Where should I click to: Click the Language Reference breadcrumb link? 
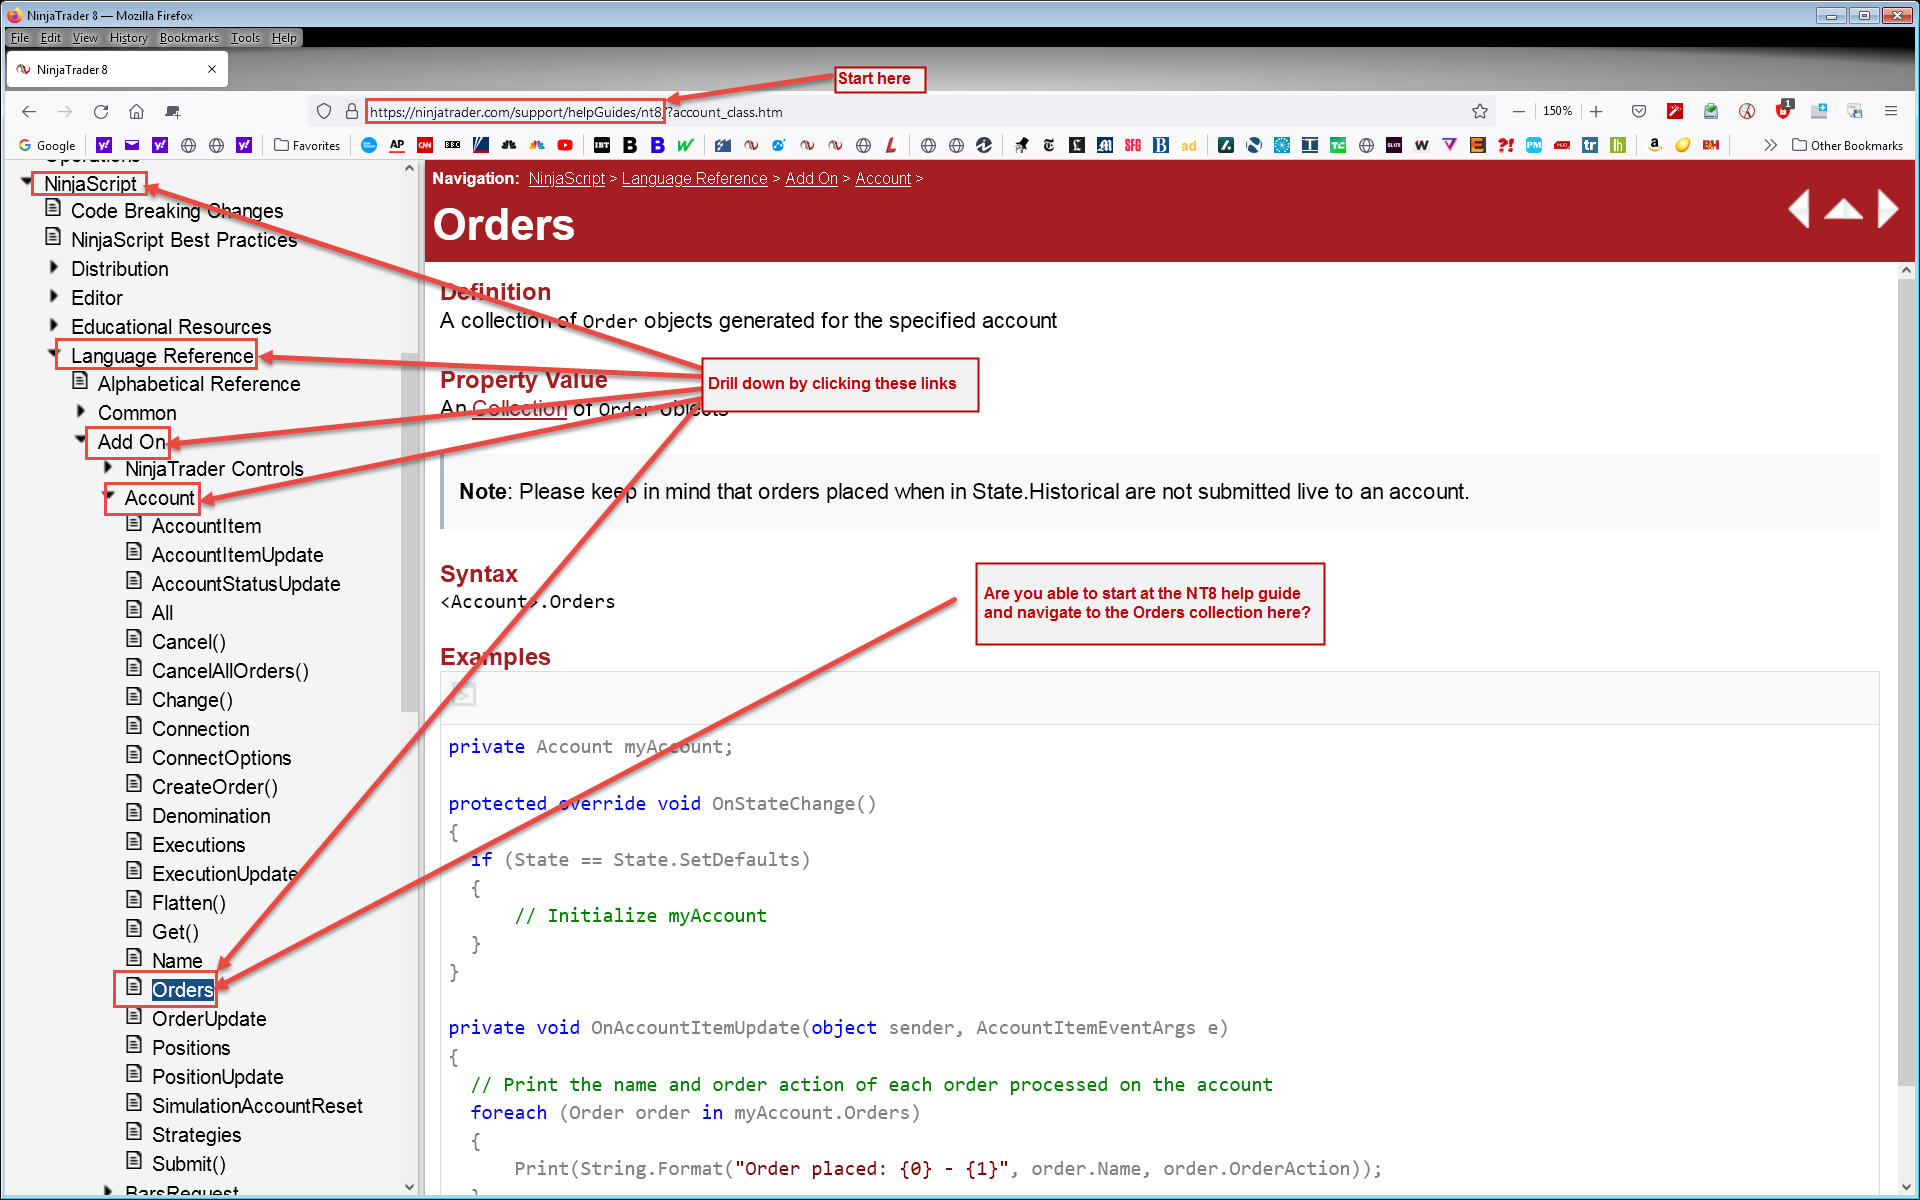coord(694,178)
